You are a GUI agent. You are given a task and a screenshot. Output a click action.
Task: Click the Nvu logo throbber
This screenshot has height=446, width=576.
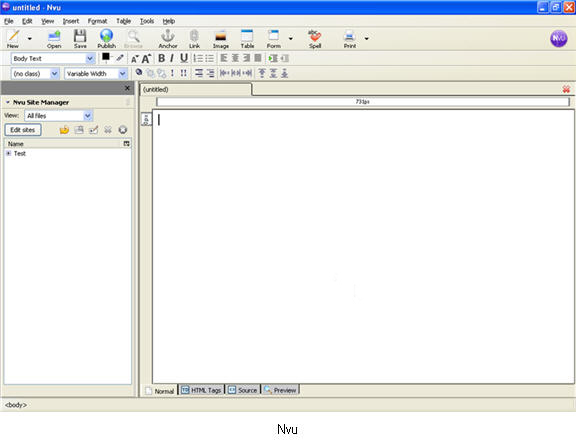(559, 39)
